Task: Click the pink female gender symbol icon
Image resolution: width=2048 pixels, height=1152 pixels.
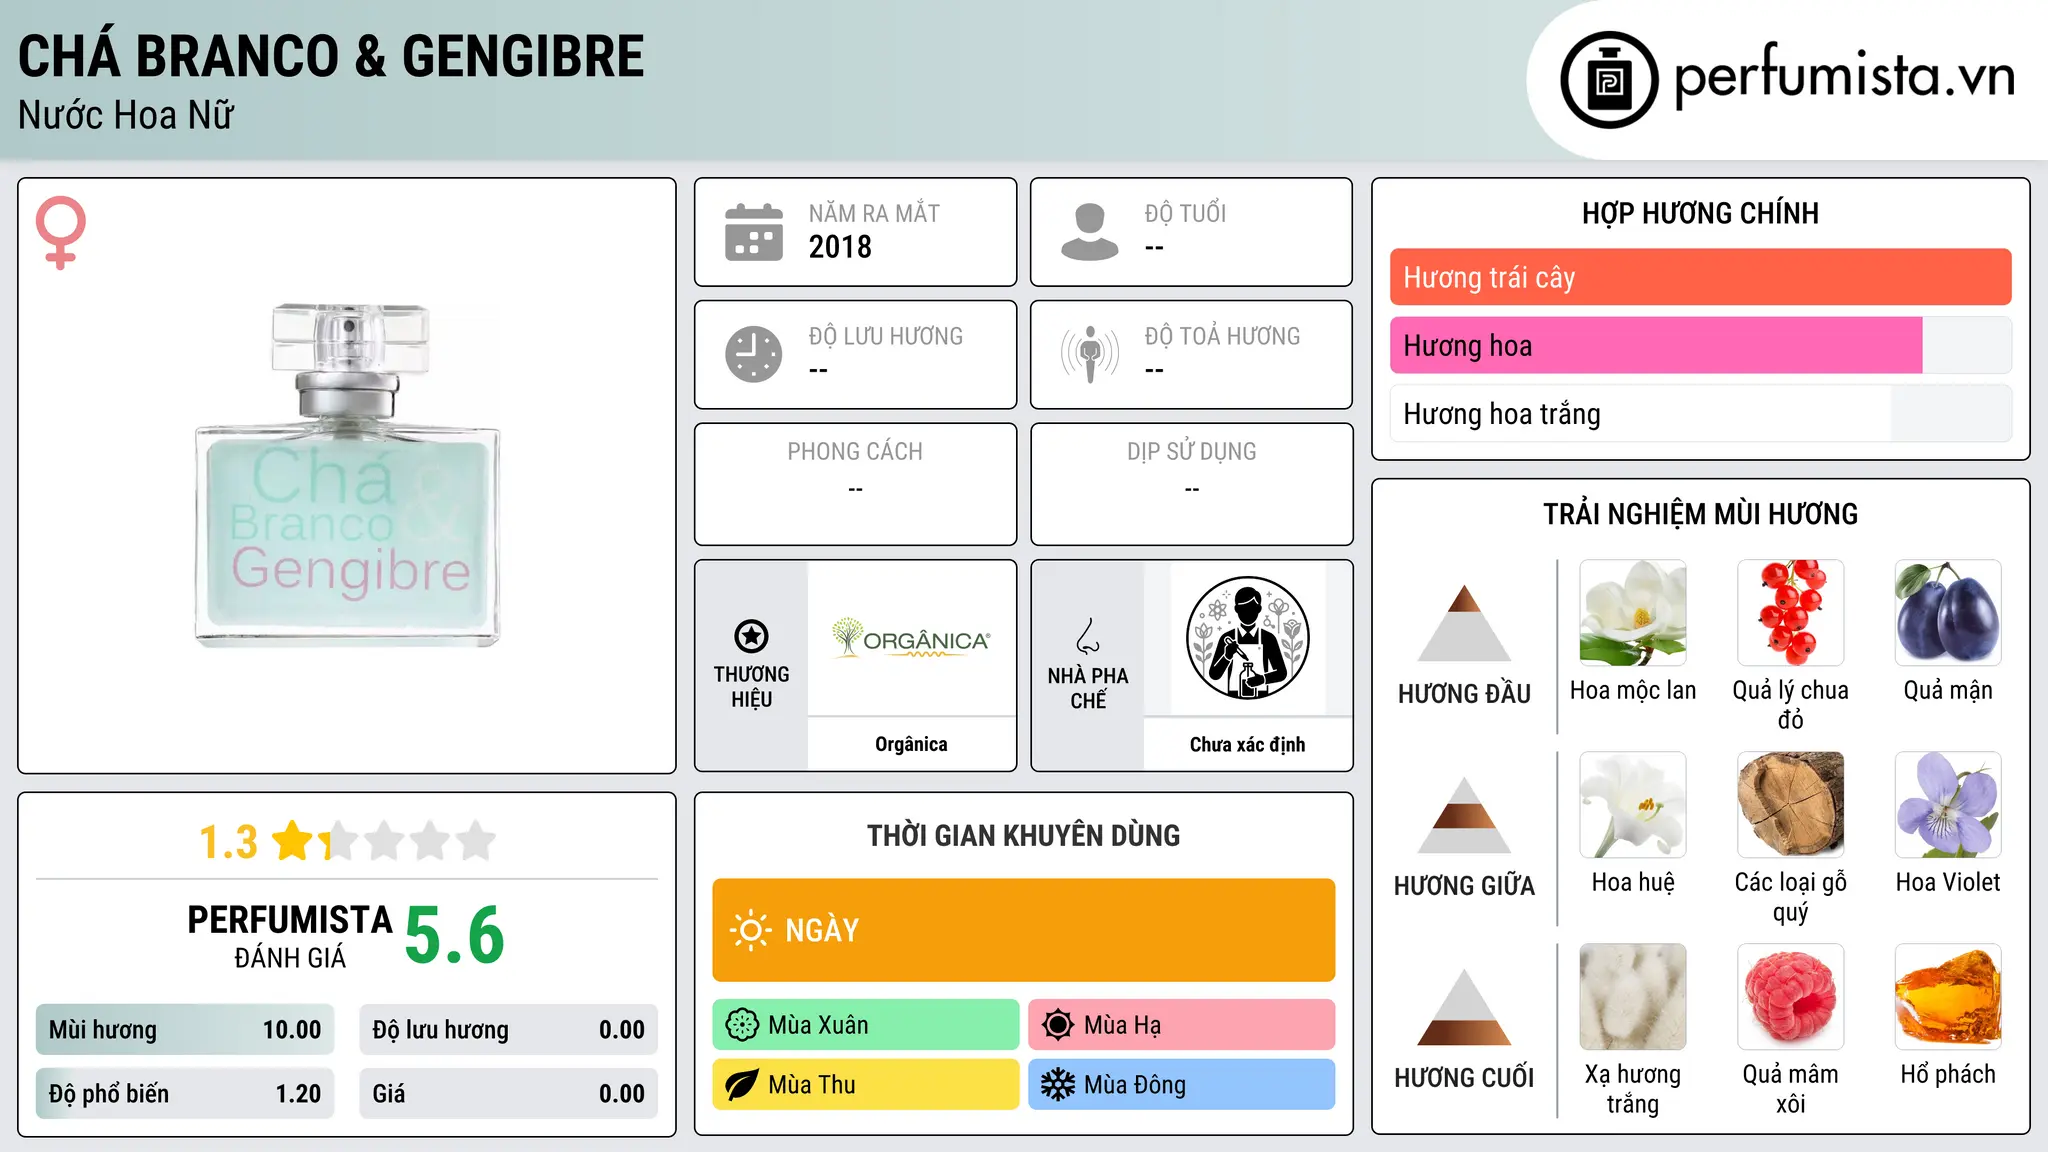Action: coord(60,232)
